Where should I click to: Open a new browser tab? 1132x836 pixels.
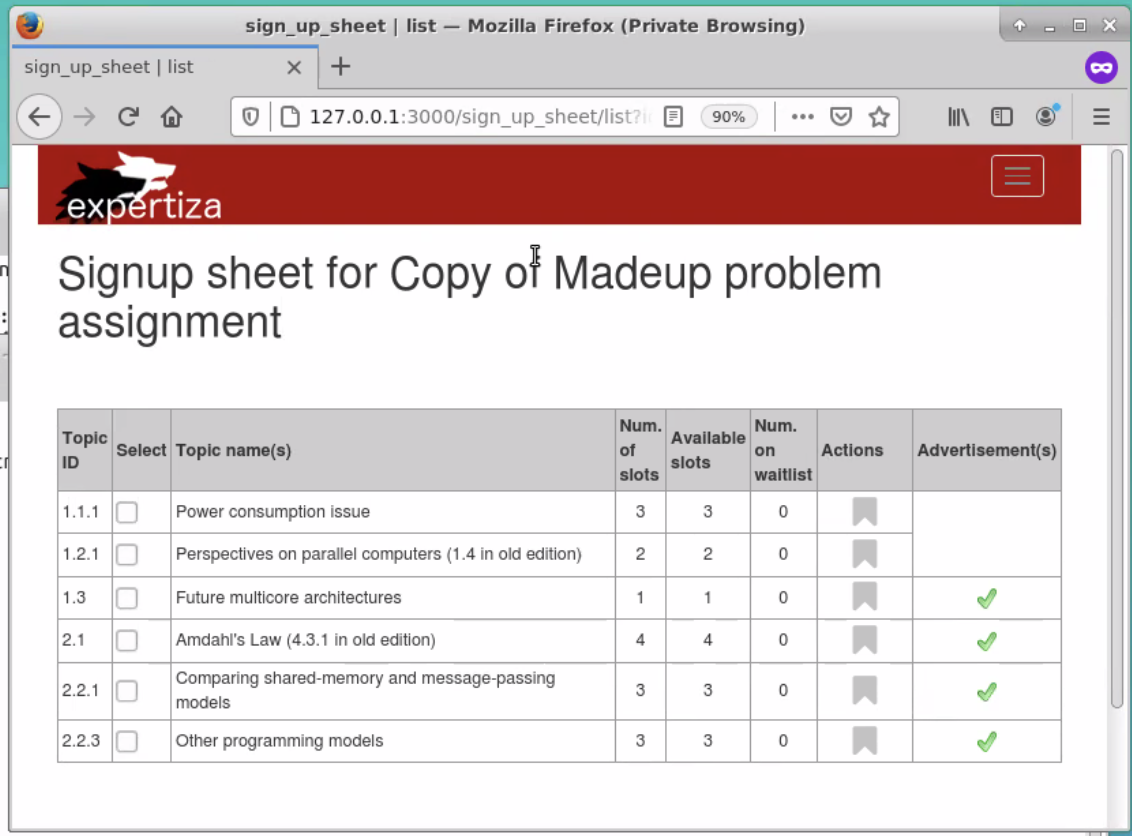[x=340, y=67]
